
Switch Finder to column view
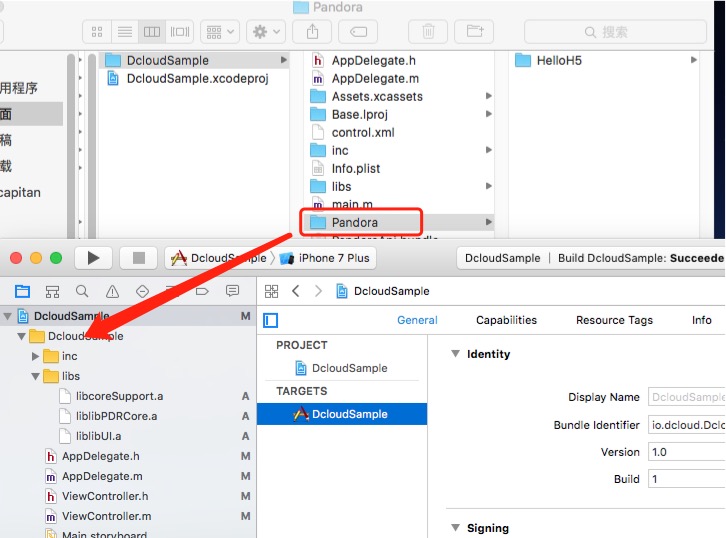click(x=152, y=32)
